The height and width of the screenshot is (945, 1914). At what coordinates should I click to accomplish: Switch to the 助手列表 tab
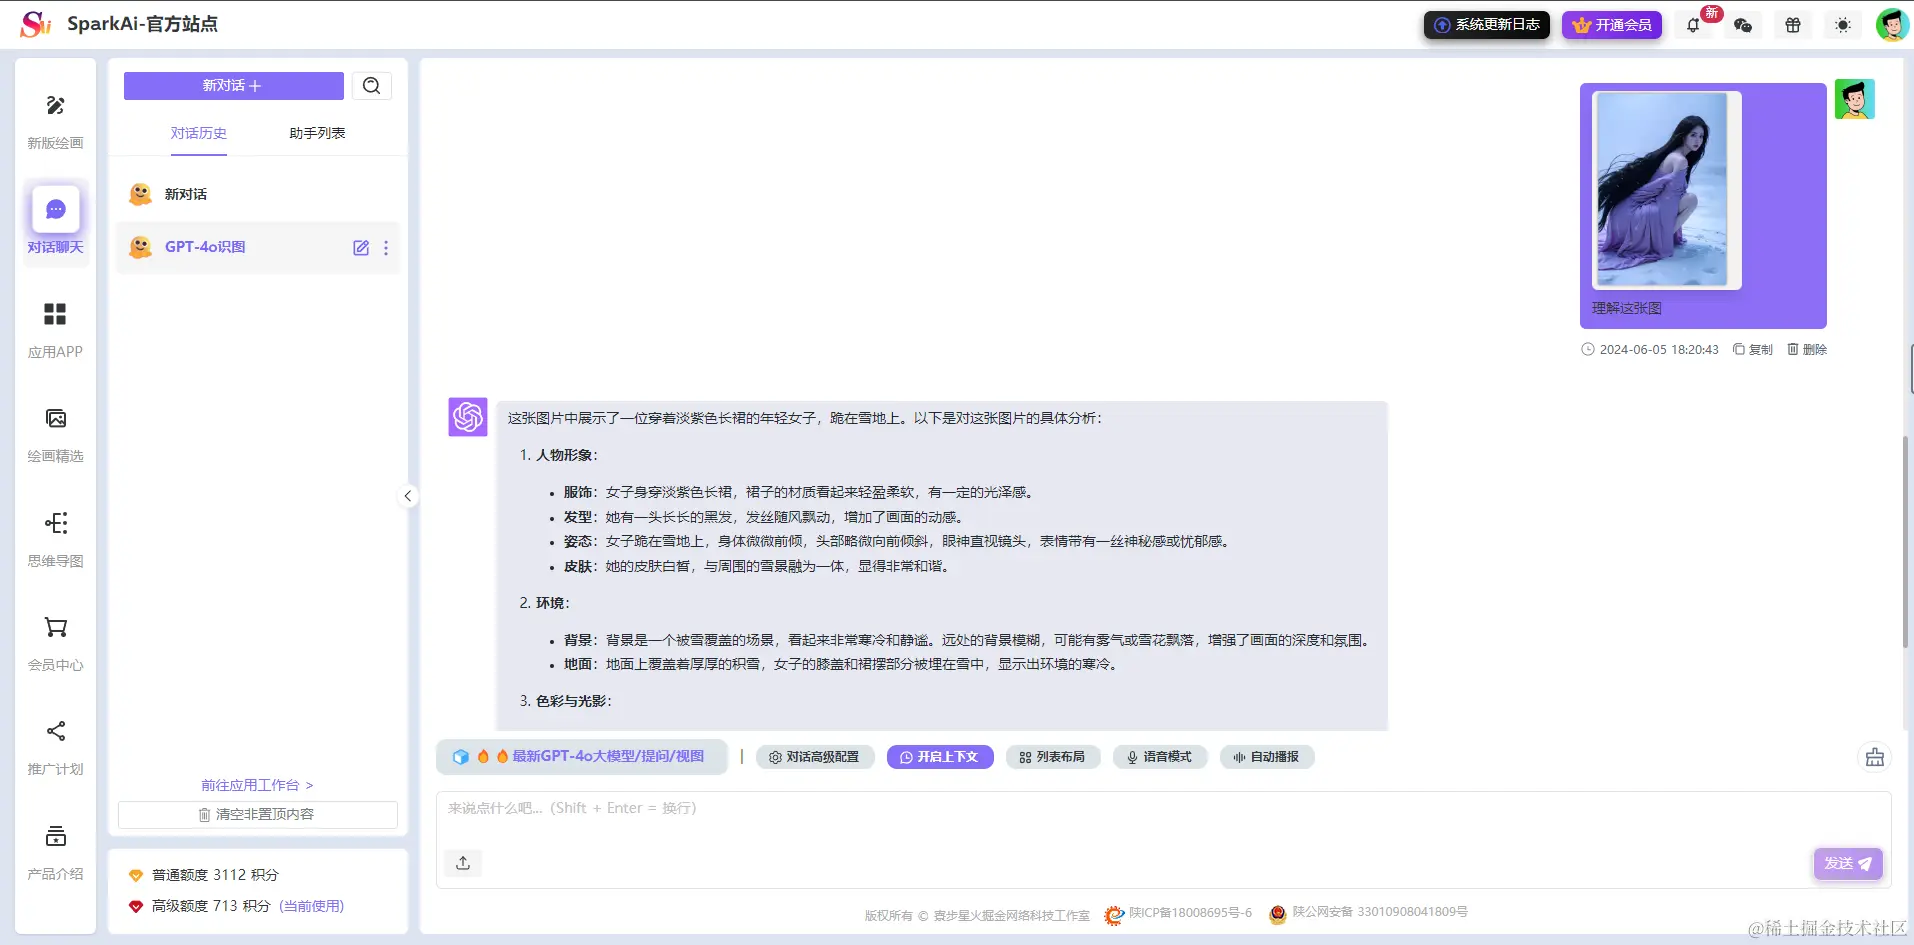[316, 132]
